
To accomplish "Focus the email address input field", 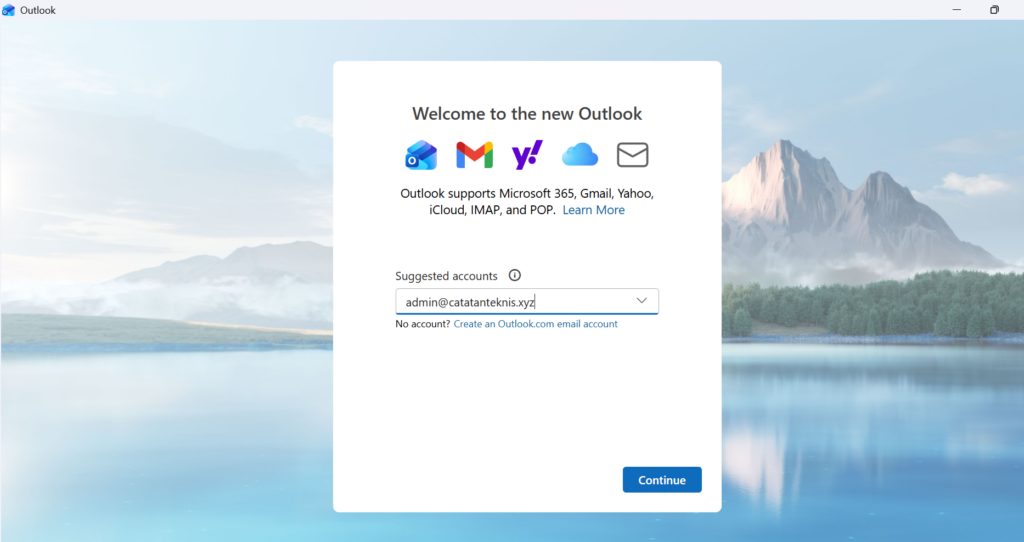I will coord(527,302).
